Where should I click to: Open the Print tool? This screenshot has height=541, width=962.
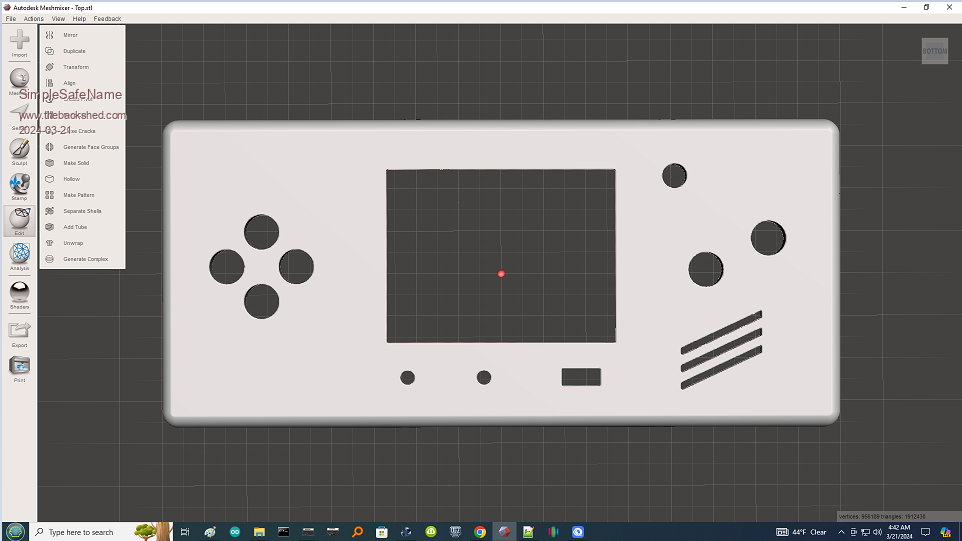[x=19, y=367]
